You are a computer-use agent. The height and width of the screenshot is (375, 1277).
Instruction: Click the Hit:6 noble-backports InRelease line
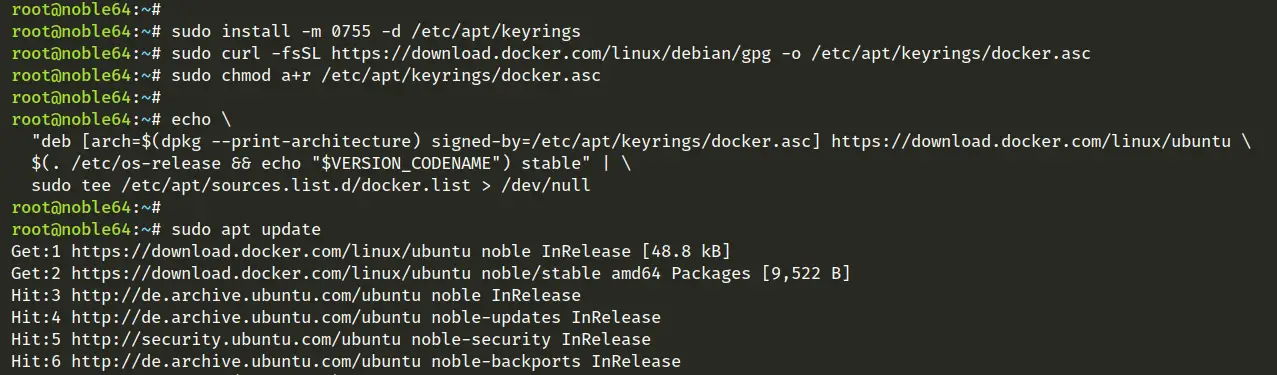346,361
